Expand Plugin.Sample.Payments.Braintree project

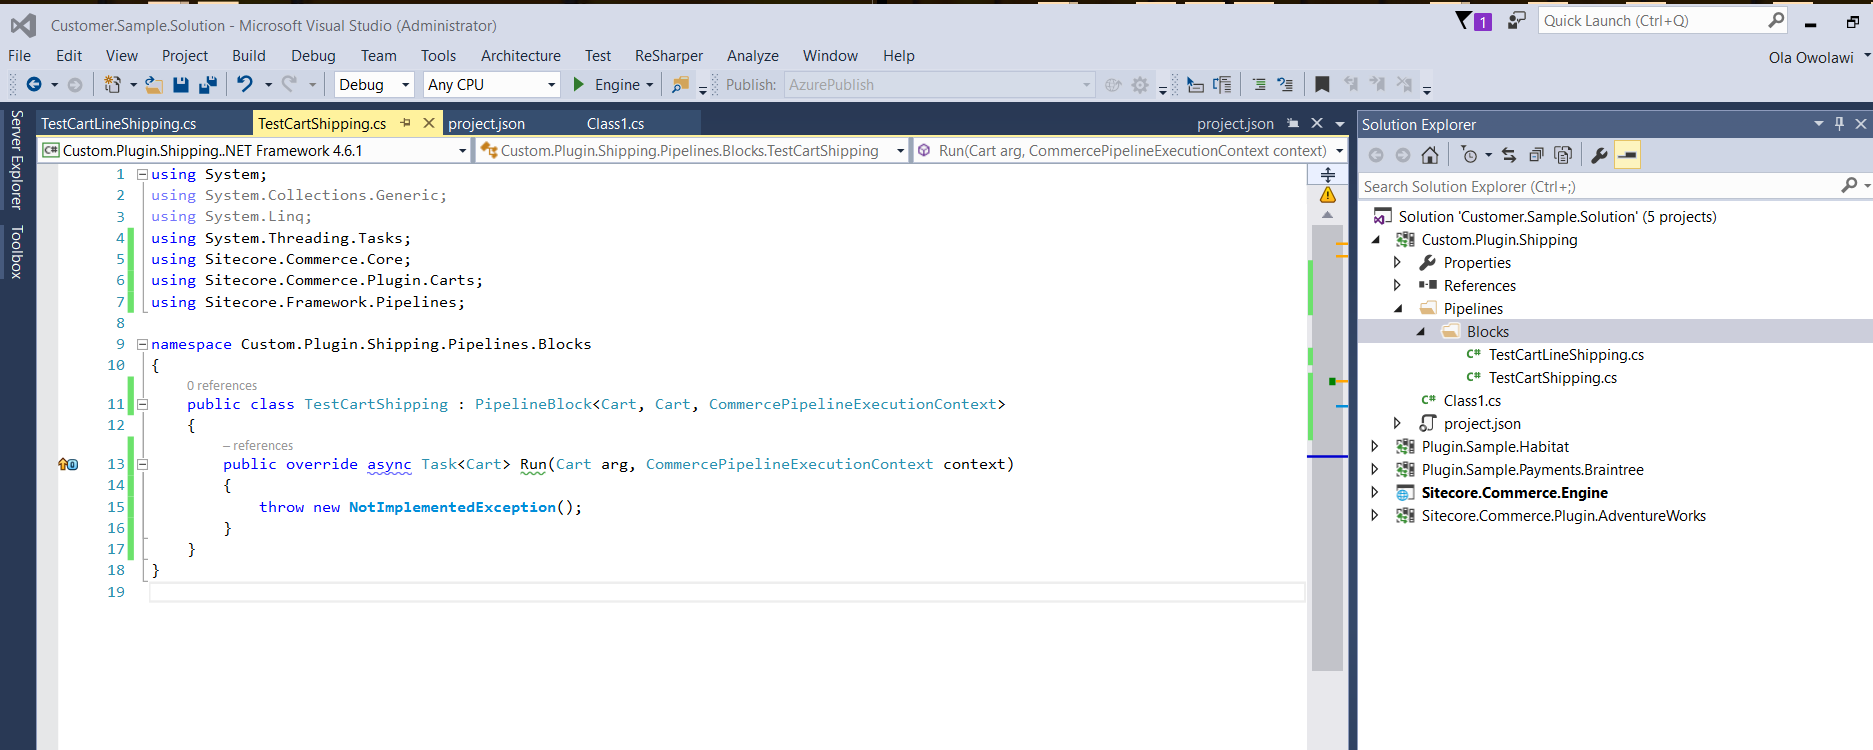pos(1375,470)
